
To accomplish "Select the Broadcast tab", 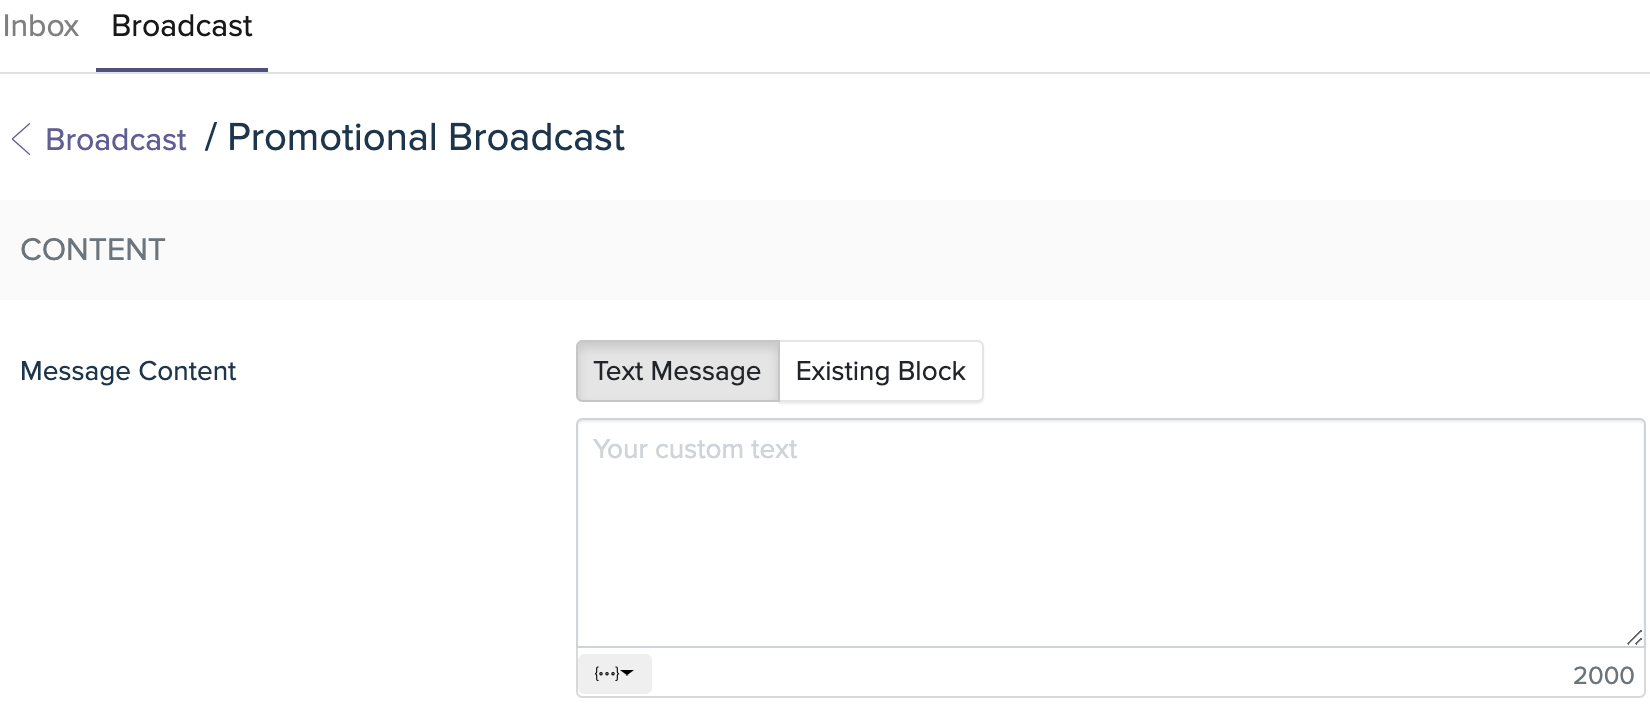I will [182, 26].
